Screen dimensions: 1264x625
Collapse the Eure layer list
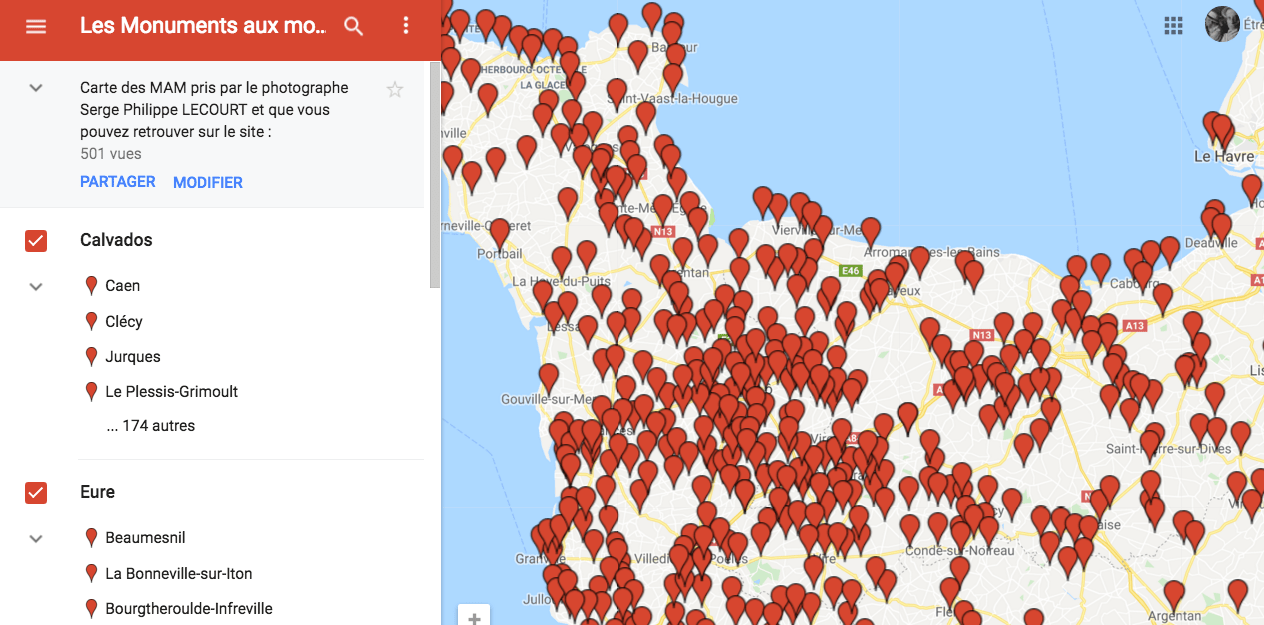[36, 539]
